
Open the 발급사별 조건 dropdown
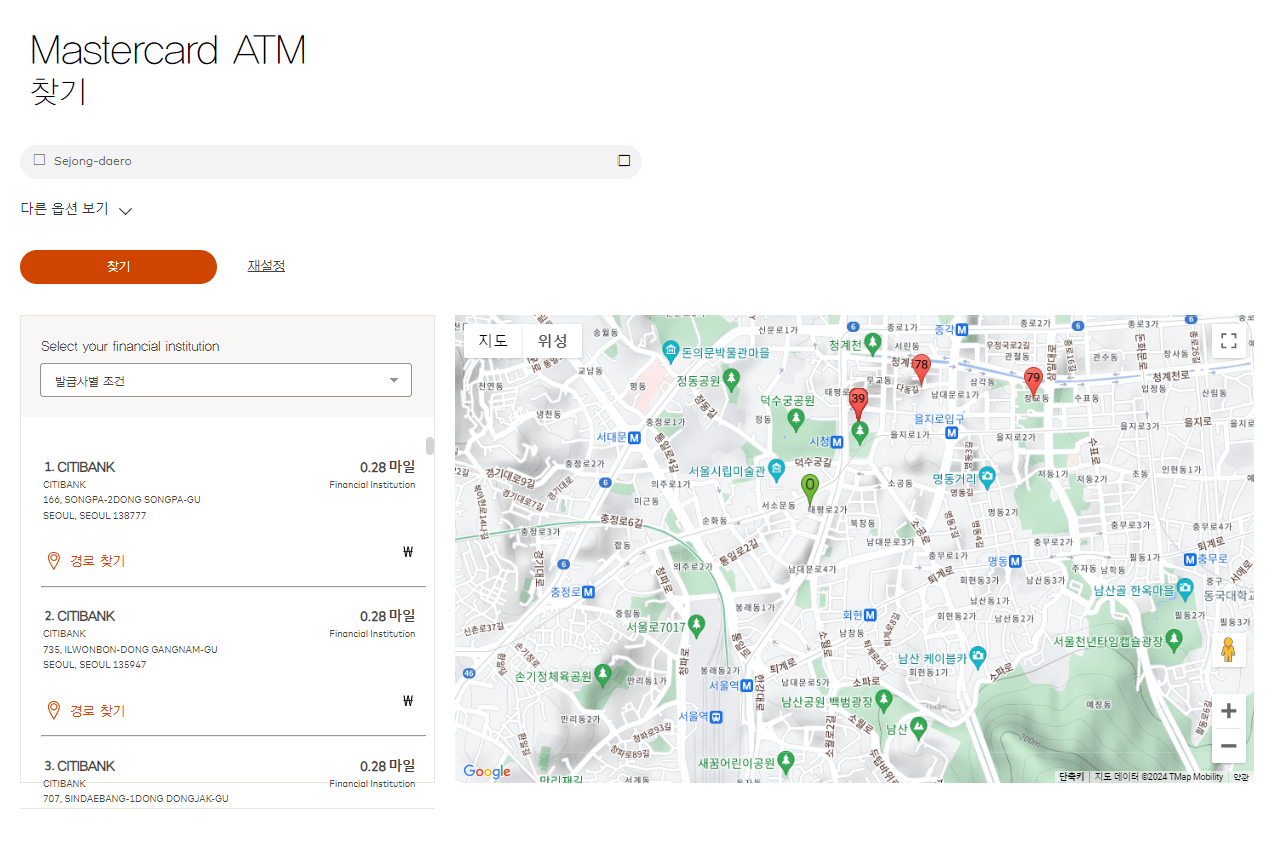click(225, 380)
